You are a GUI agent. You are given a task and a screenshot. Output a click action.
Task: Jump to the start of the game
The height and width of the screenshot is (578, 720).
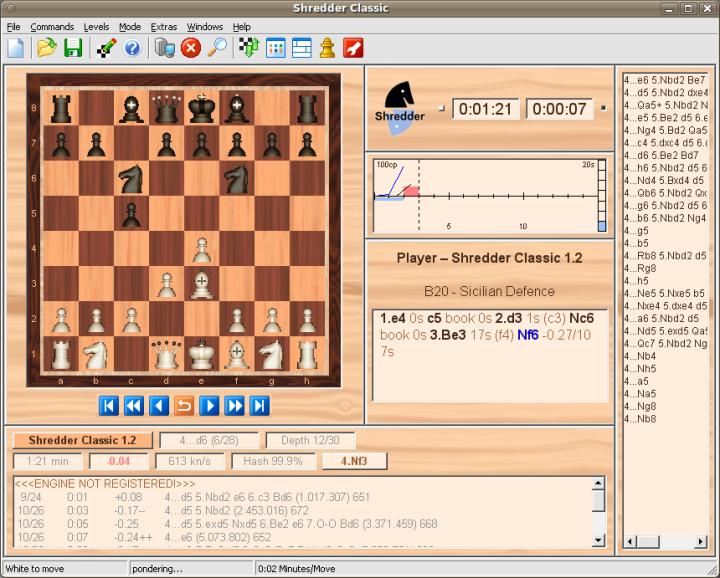point(109,405)
